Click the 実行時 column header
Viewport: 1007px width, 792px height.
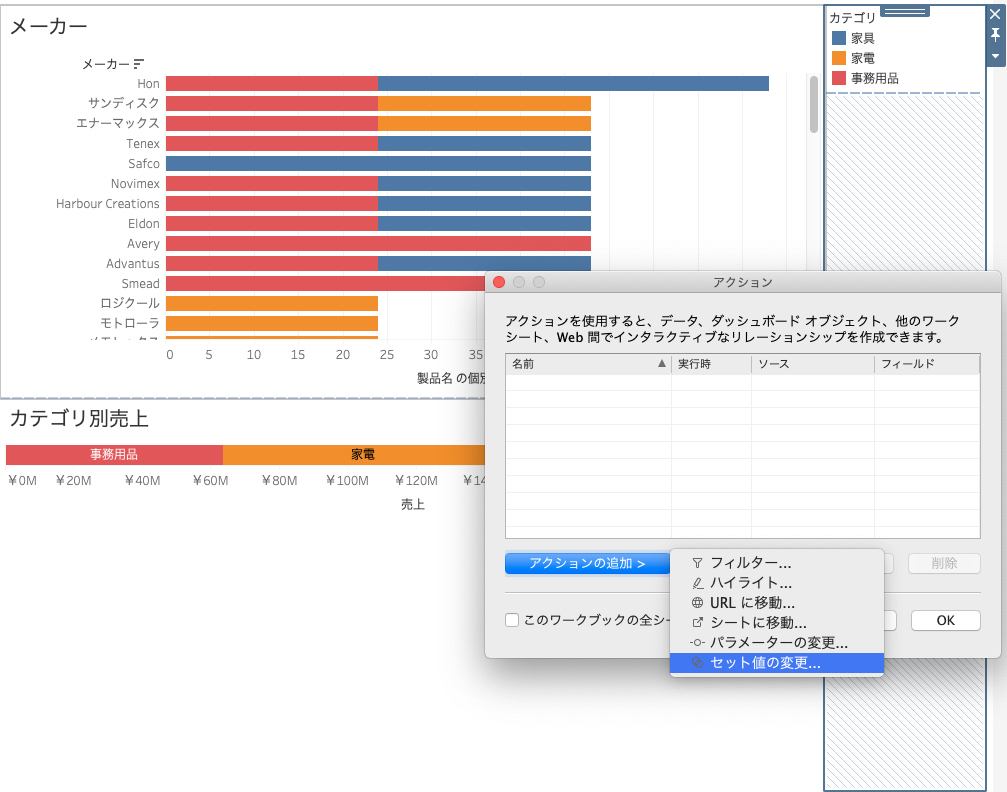711,364
